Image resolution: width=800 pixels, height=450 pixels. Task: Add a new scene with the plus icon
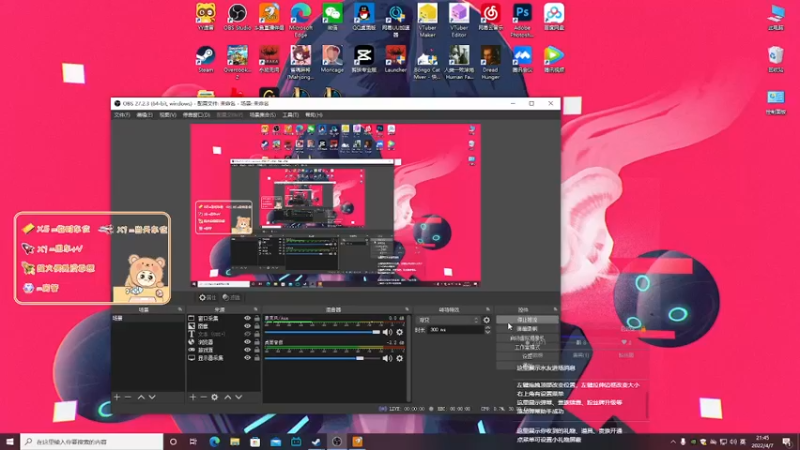point(117,397)
